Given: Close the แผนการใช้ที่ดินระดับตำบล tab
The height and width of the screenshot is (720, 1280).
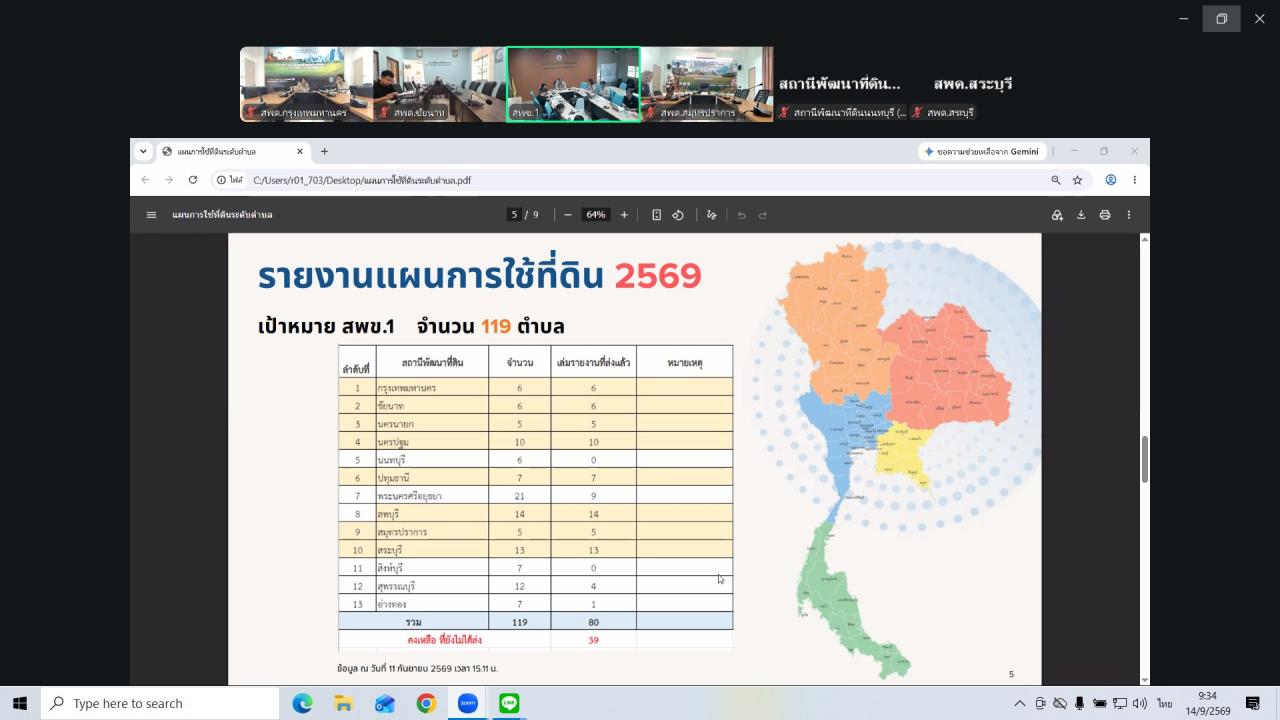Looking at the screenshot, I should [x=299, y=151].
